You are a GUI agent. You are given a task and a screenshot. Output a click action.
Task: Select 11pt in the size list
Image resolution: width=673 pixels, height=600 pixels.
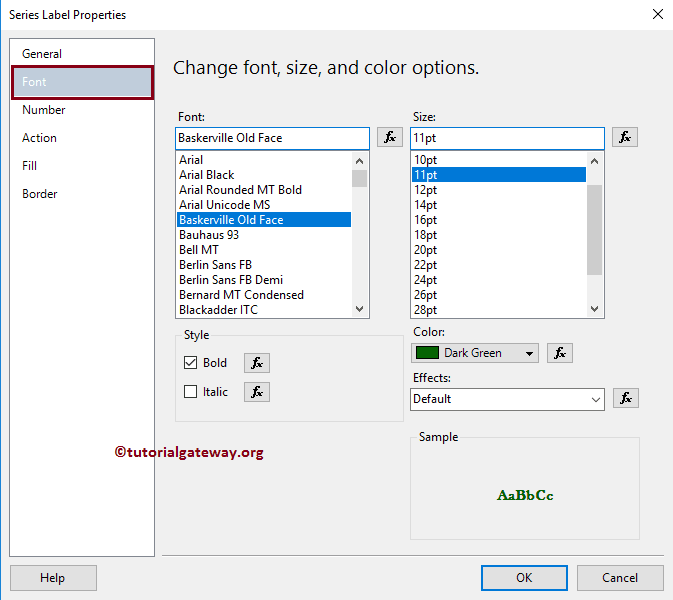pos(499,175)
